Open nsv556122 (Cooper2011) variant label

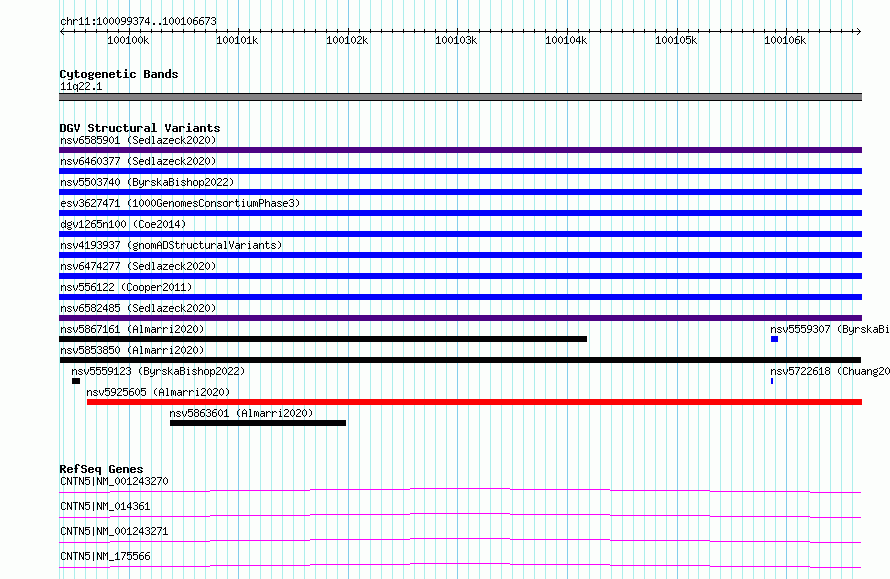[126, 287]
